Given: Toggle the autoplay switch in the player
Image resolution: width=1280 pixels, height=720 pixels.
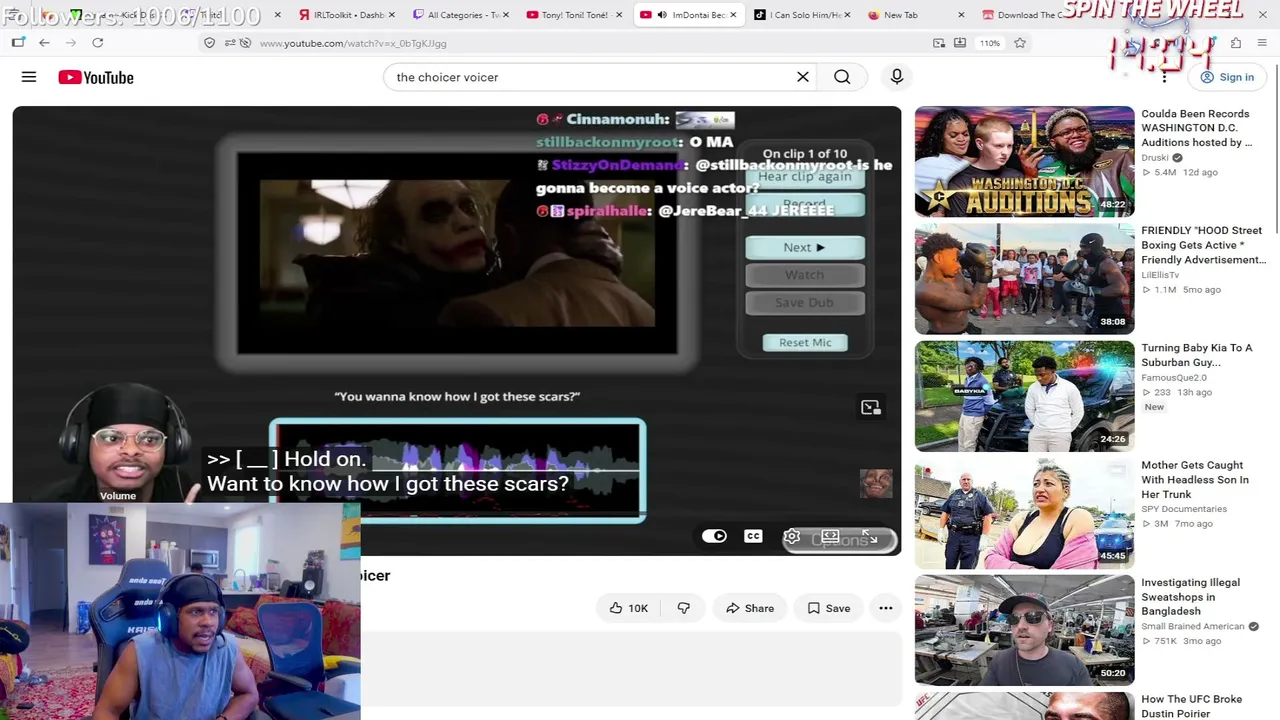Looking at the screenshot, I should click(x=714, y=537).
